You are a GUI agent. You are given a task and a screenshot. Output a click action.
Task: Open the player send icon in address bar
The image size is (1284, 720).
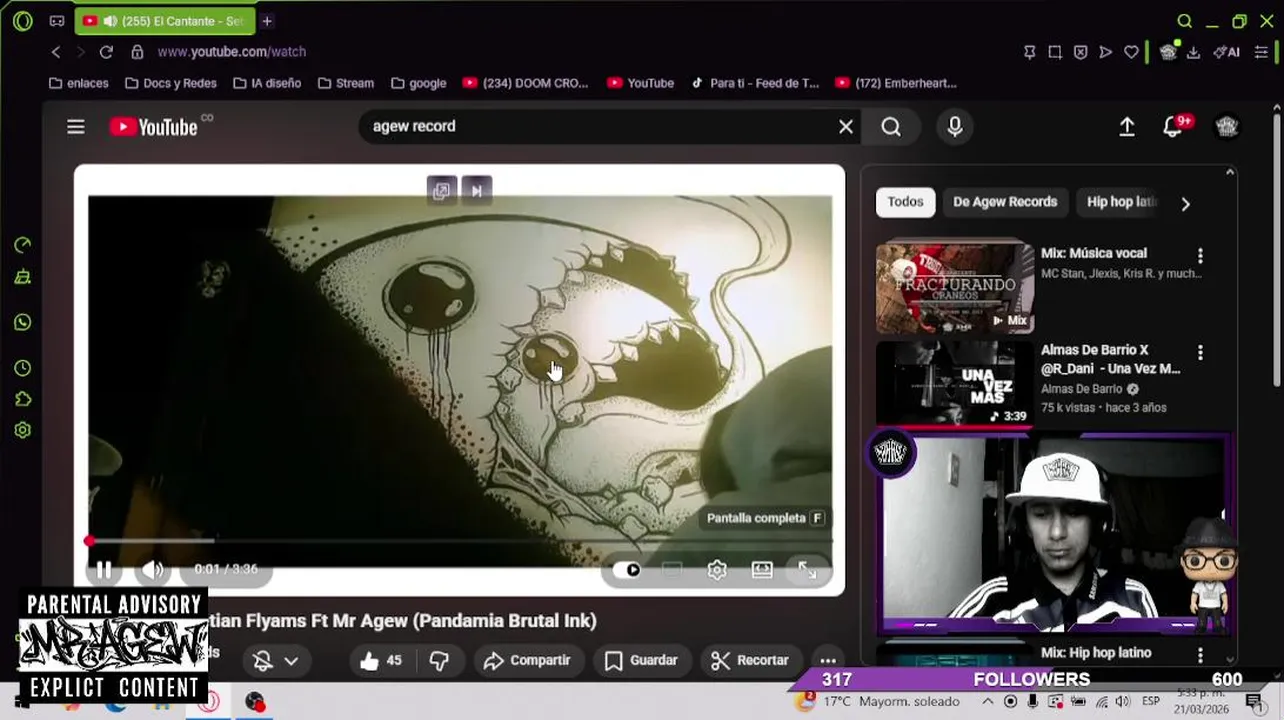[1105, 52]
